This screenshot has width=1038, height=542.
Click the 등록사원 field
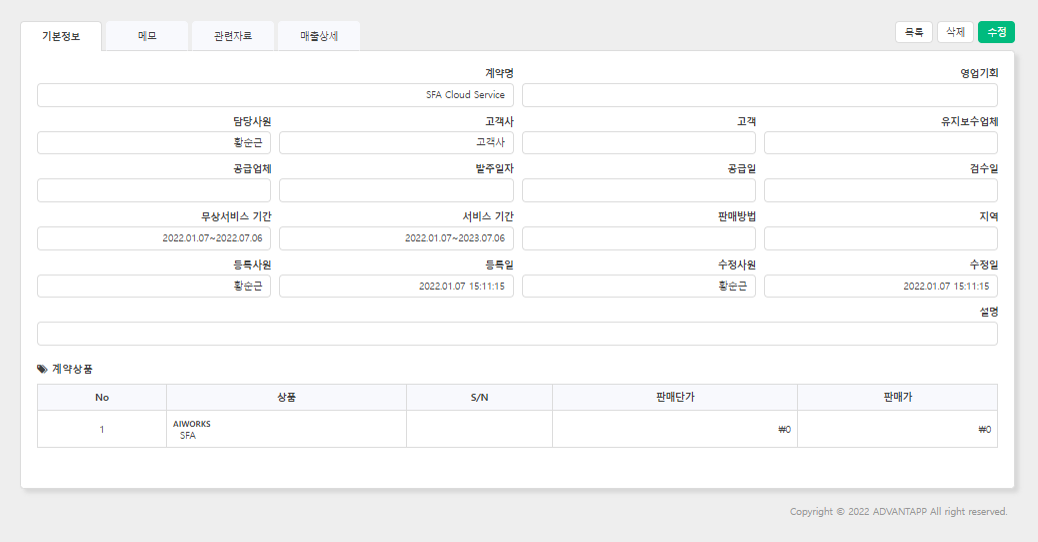(x=154, y=286)
